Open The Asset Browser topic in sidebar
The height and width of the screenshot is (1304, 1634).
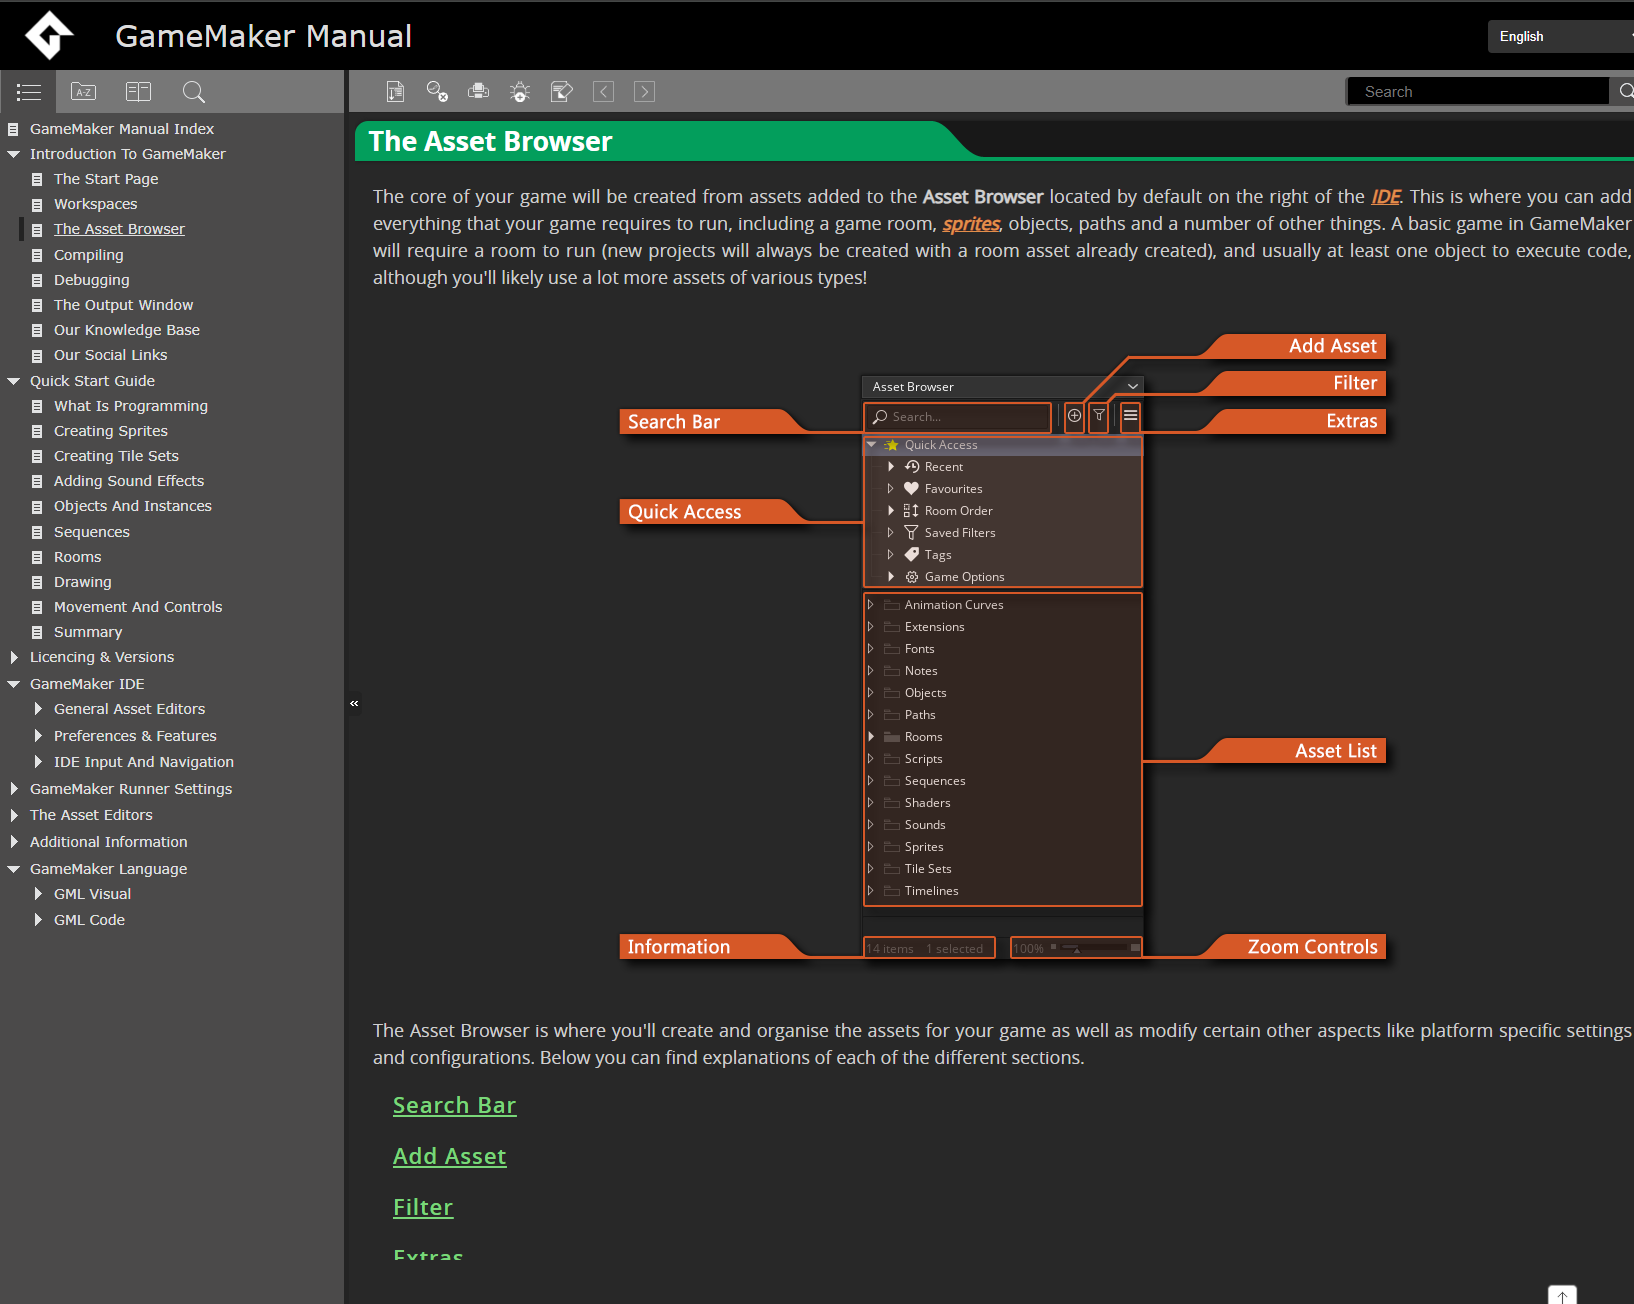(119, 229)
